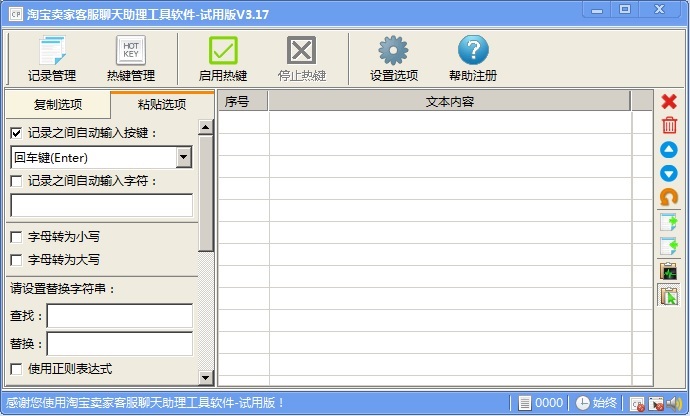Click the orange circular arrow icon
Screen dimensions: 690x416
(669, 197)
